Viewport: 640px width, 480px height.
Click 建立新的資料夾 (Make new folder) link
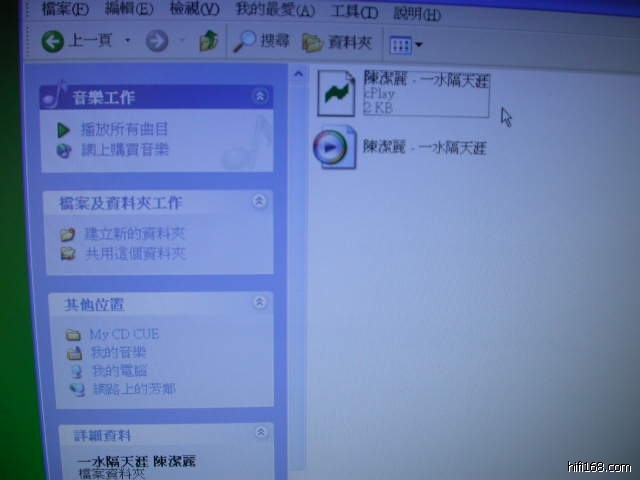[x=134, y=233]
